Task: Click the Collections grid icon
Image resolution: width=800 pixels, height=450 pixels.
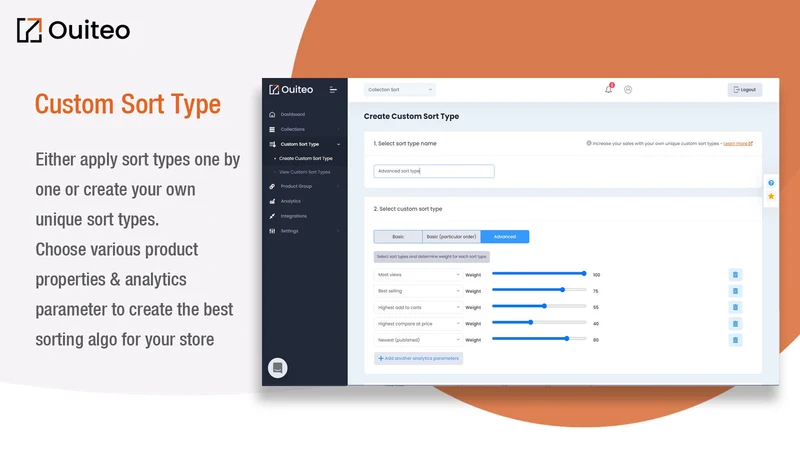Action: 272,129
